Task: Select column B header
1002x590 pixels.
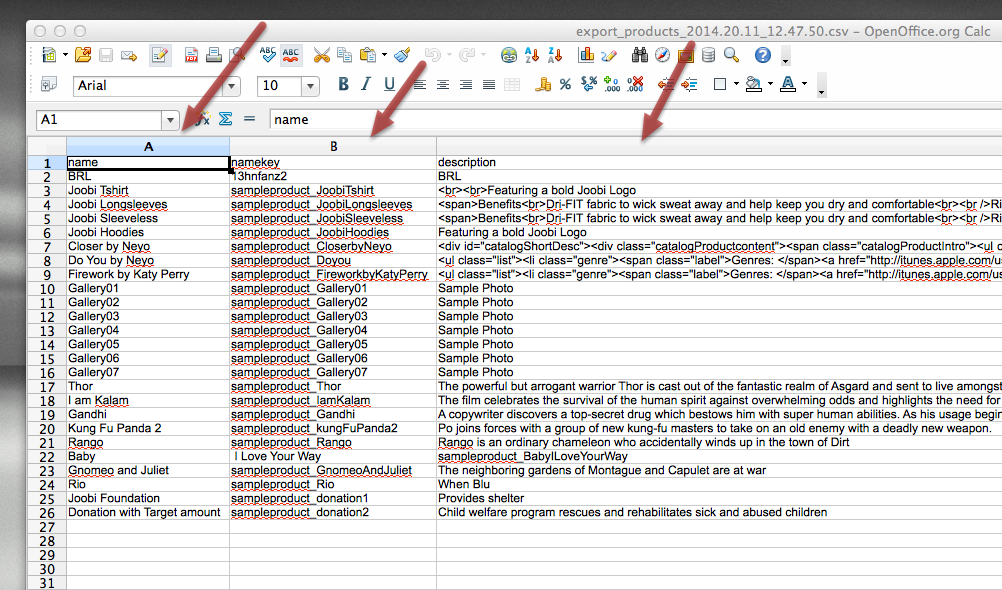Action: (x=334, y=146)
